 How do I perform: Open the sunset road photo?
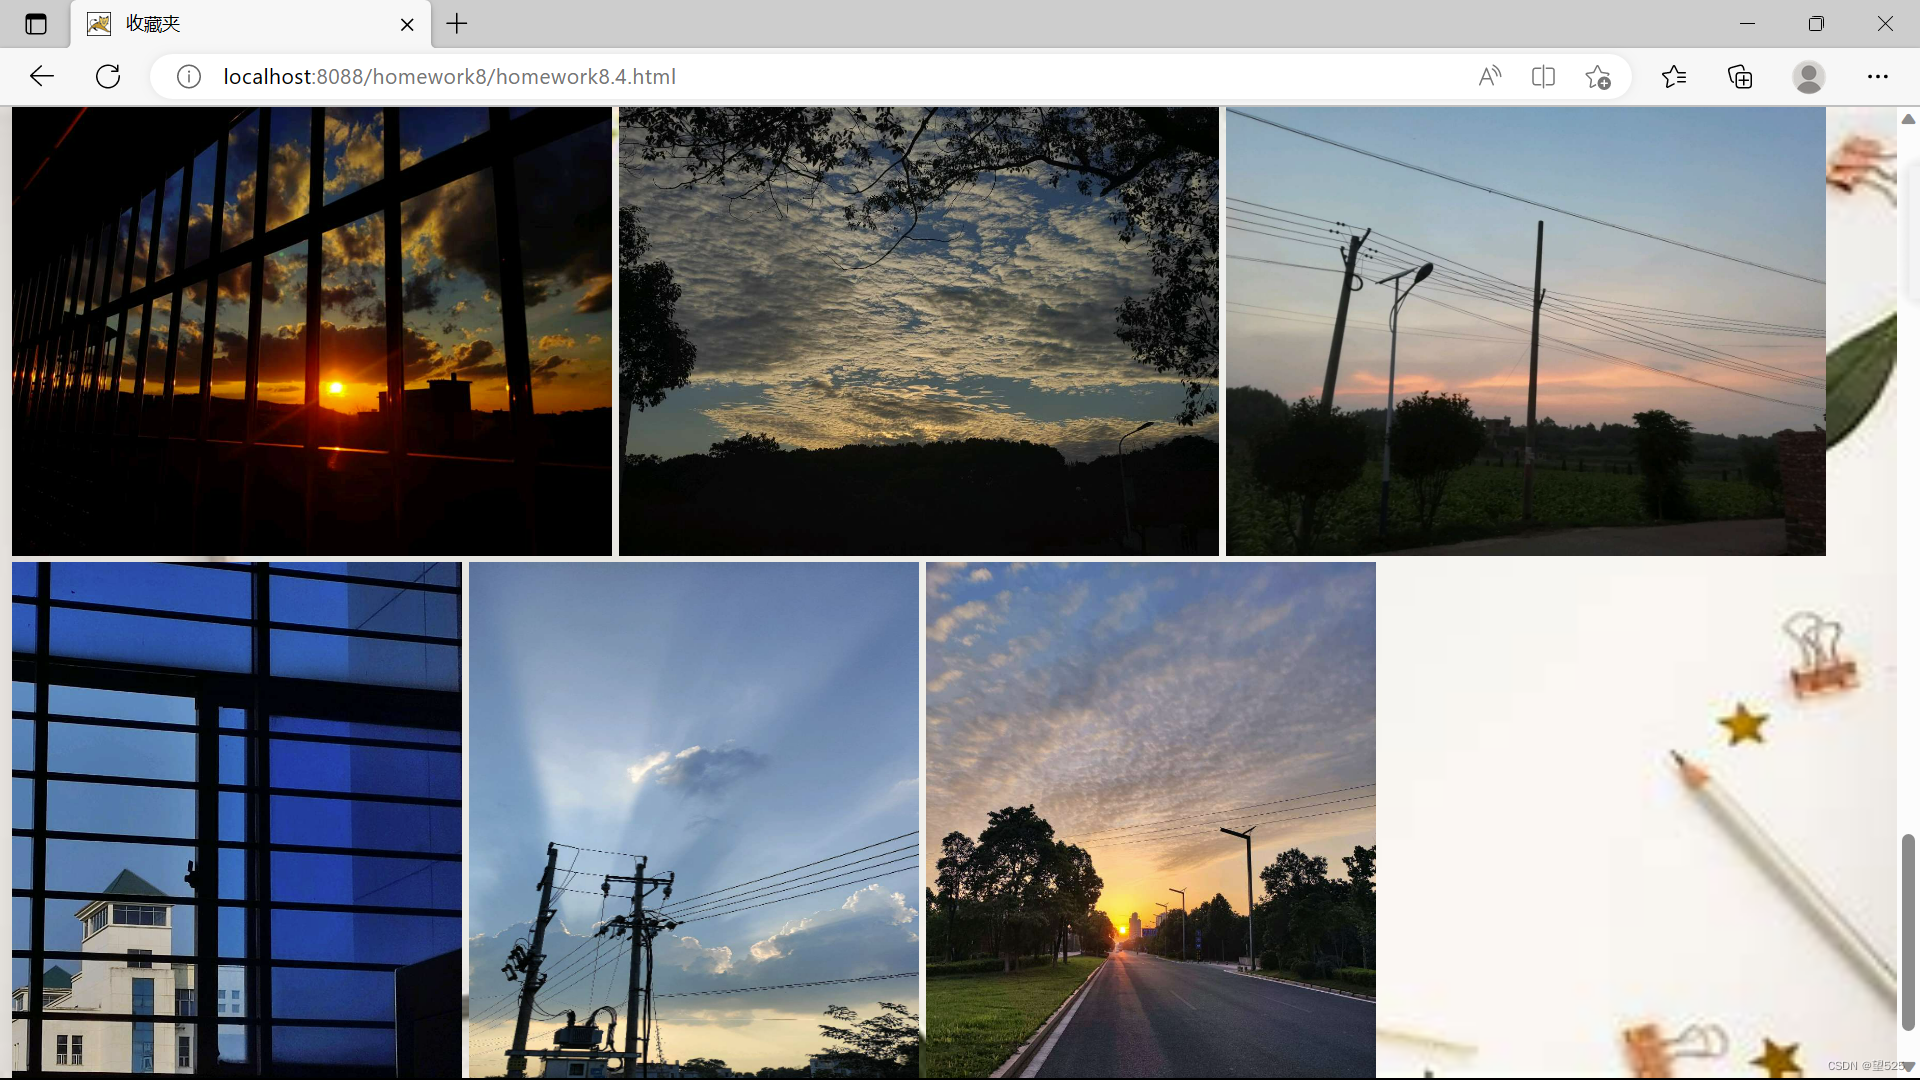click(1151, 819)
